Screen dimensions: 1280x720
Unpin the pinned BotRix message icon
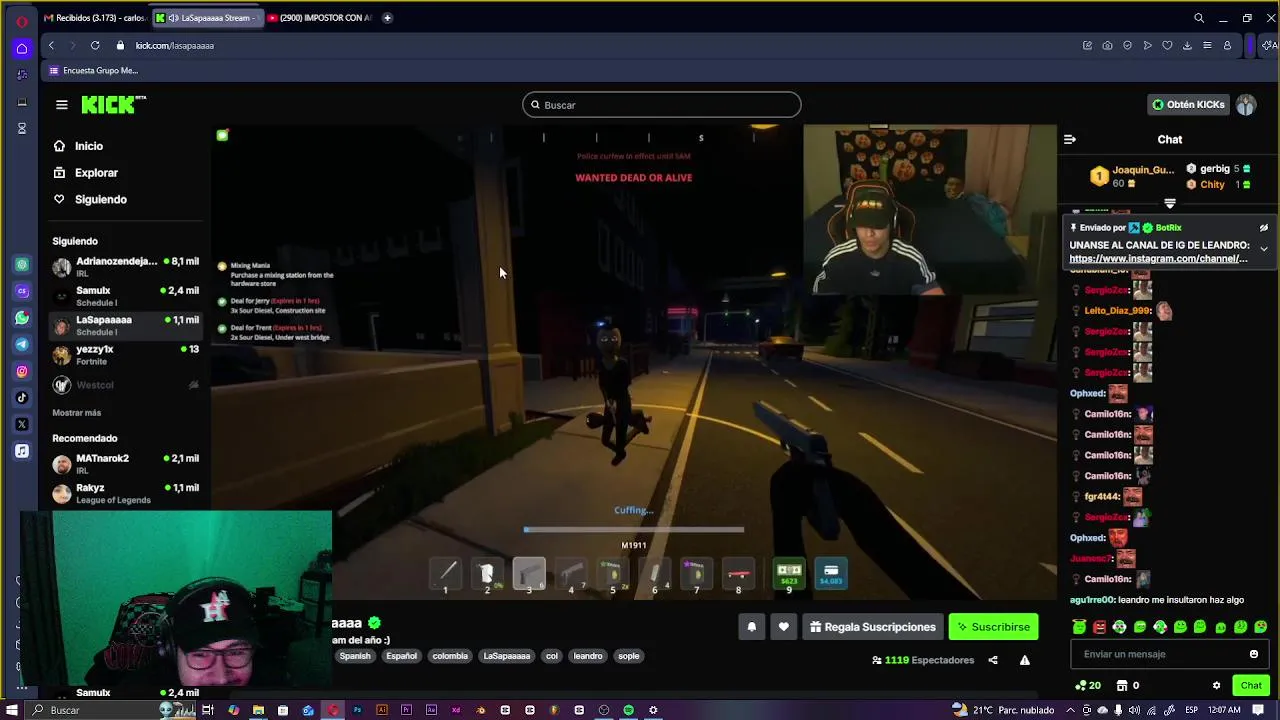click(x=1264, y=228)
